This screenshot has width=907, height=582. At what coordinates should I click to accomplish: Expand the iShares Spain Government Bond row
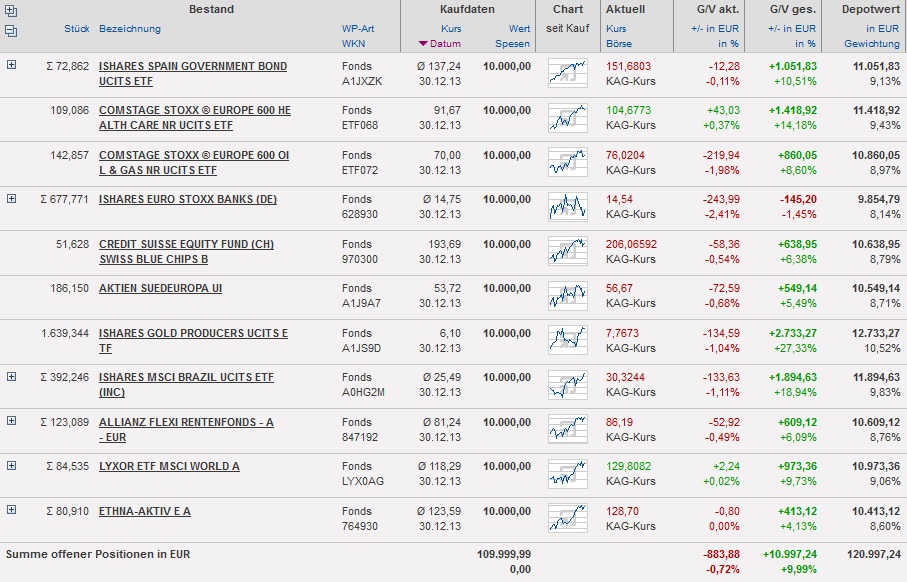12,65
